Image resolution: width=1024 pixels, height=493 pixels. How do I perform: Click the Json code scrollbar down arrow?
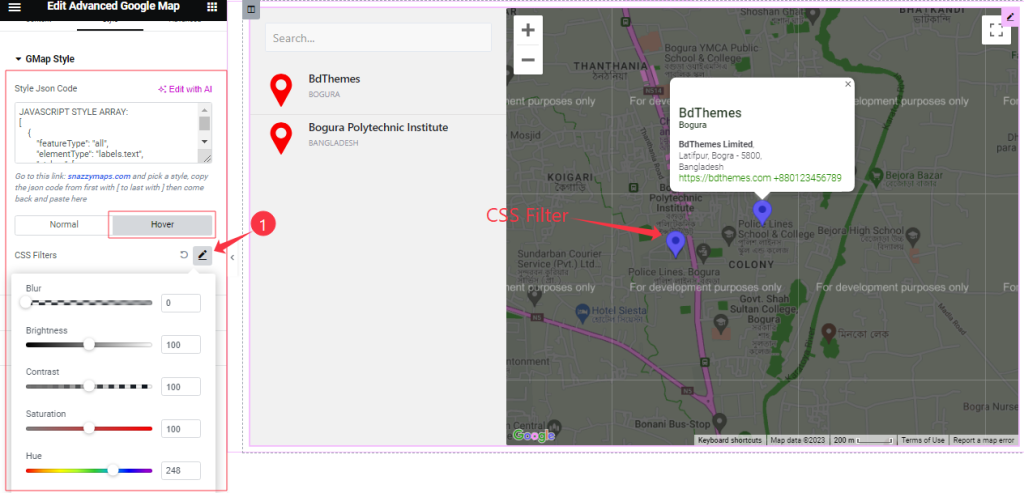(x=204, y=142)
